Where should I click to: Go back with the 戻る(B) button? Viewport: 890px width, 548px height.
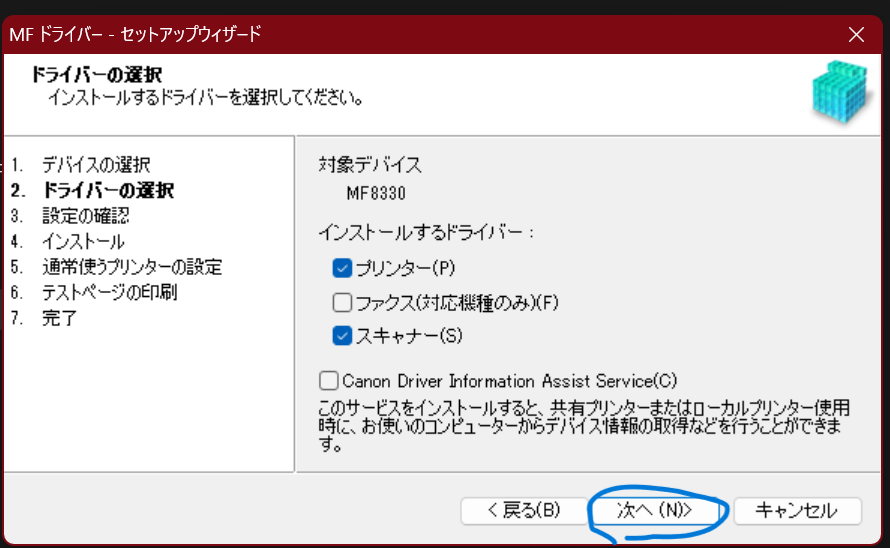click(x=523, y=510)
